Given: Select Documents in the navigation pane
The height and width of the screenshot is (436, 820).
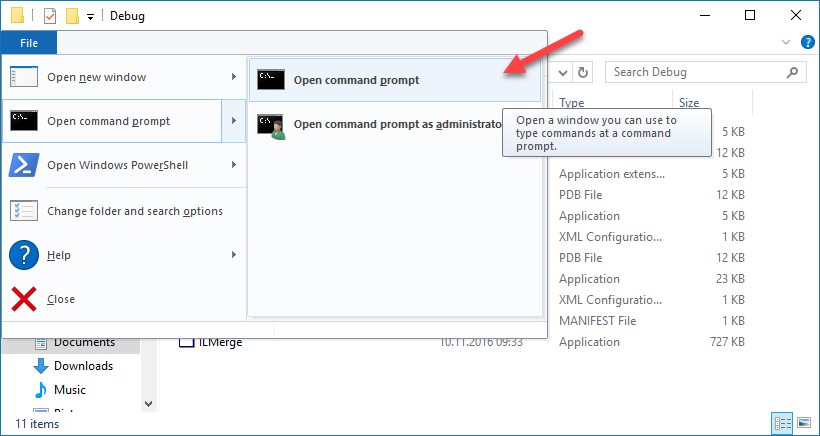Looking at the screenshot, I should 84,342.
